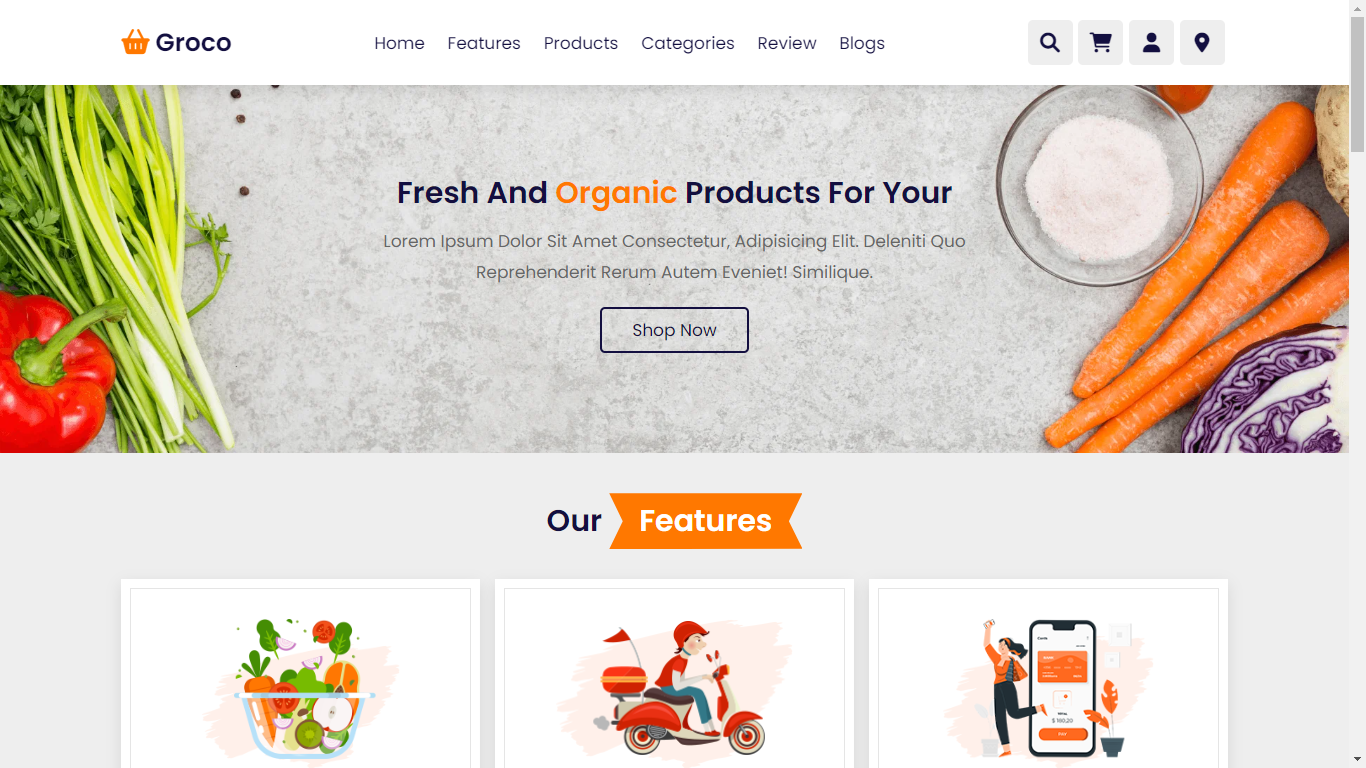The height and width of the screenshot is (768, 1366).
Task: Select the vegetable salad bowl feature card
Action: click(x=300, y=674)
